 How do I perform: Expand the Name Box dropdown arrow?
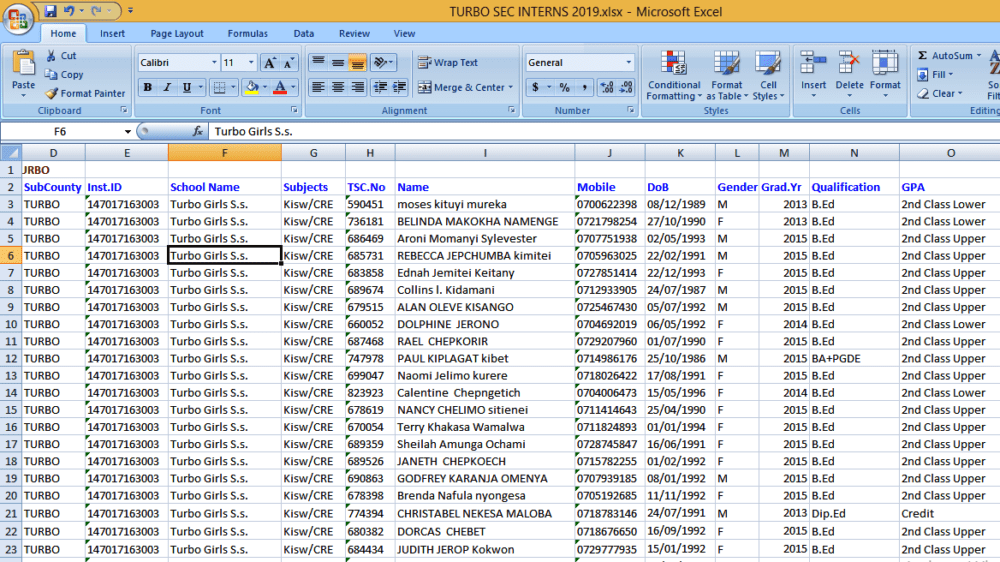[128, 131]
